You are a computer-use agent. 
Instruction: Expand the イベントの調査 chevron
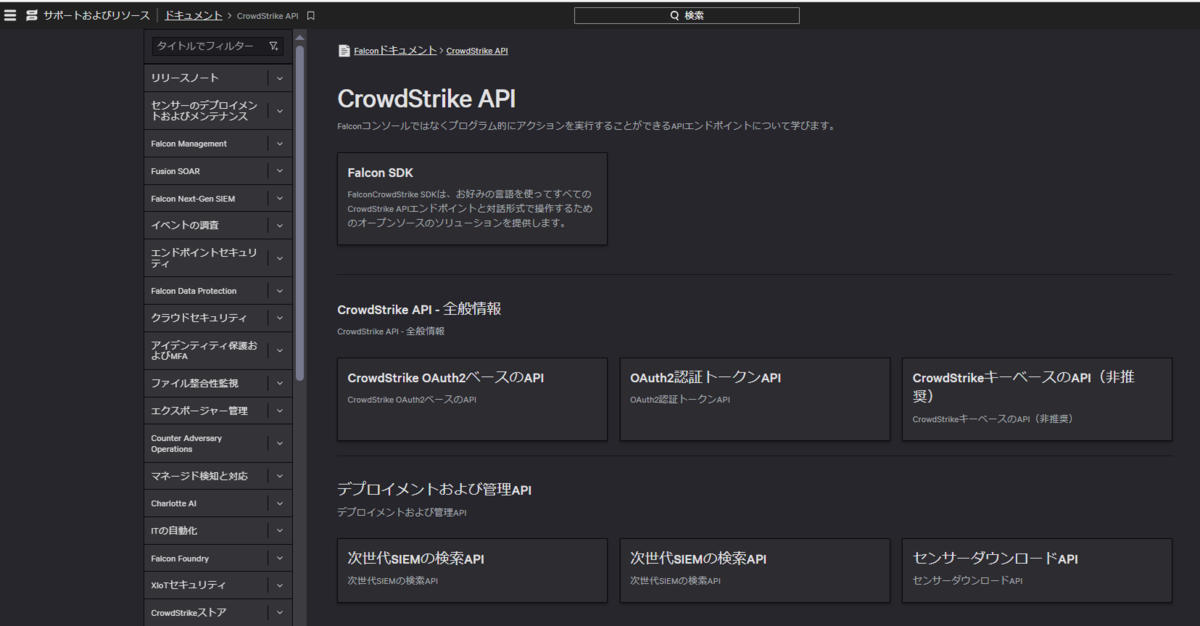click(280, 225)
